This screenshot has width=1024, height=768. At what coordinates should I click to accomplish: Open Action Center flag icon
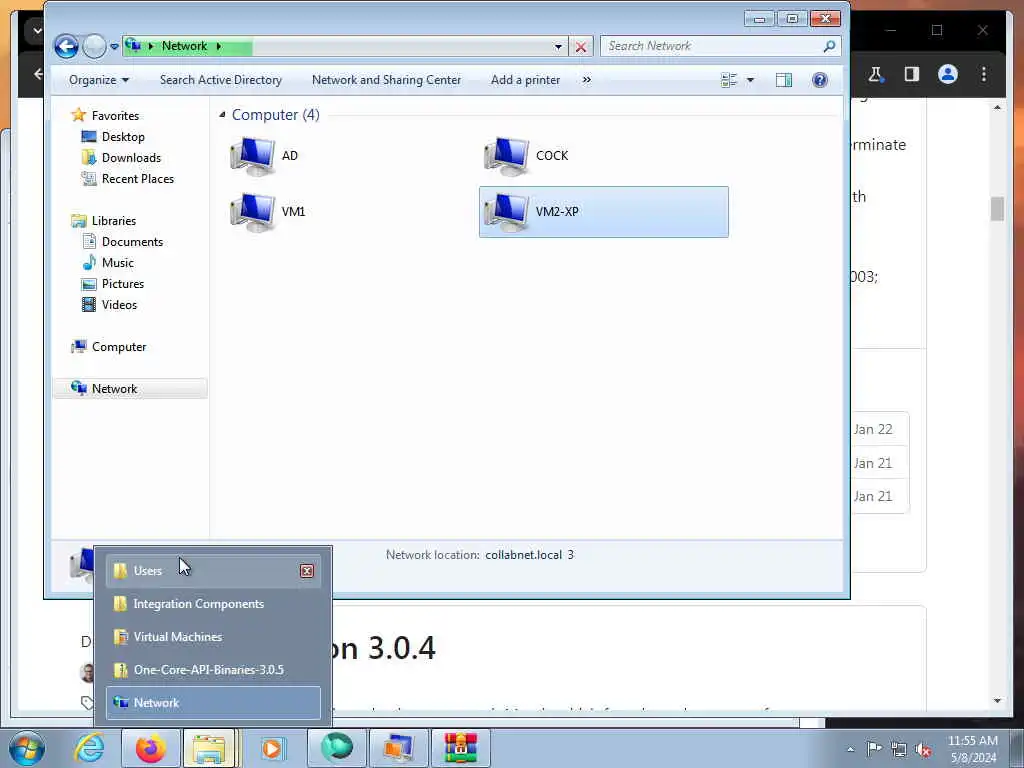(x=874, y=749)
